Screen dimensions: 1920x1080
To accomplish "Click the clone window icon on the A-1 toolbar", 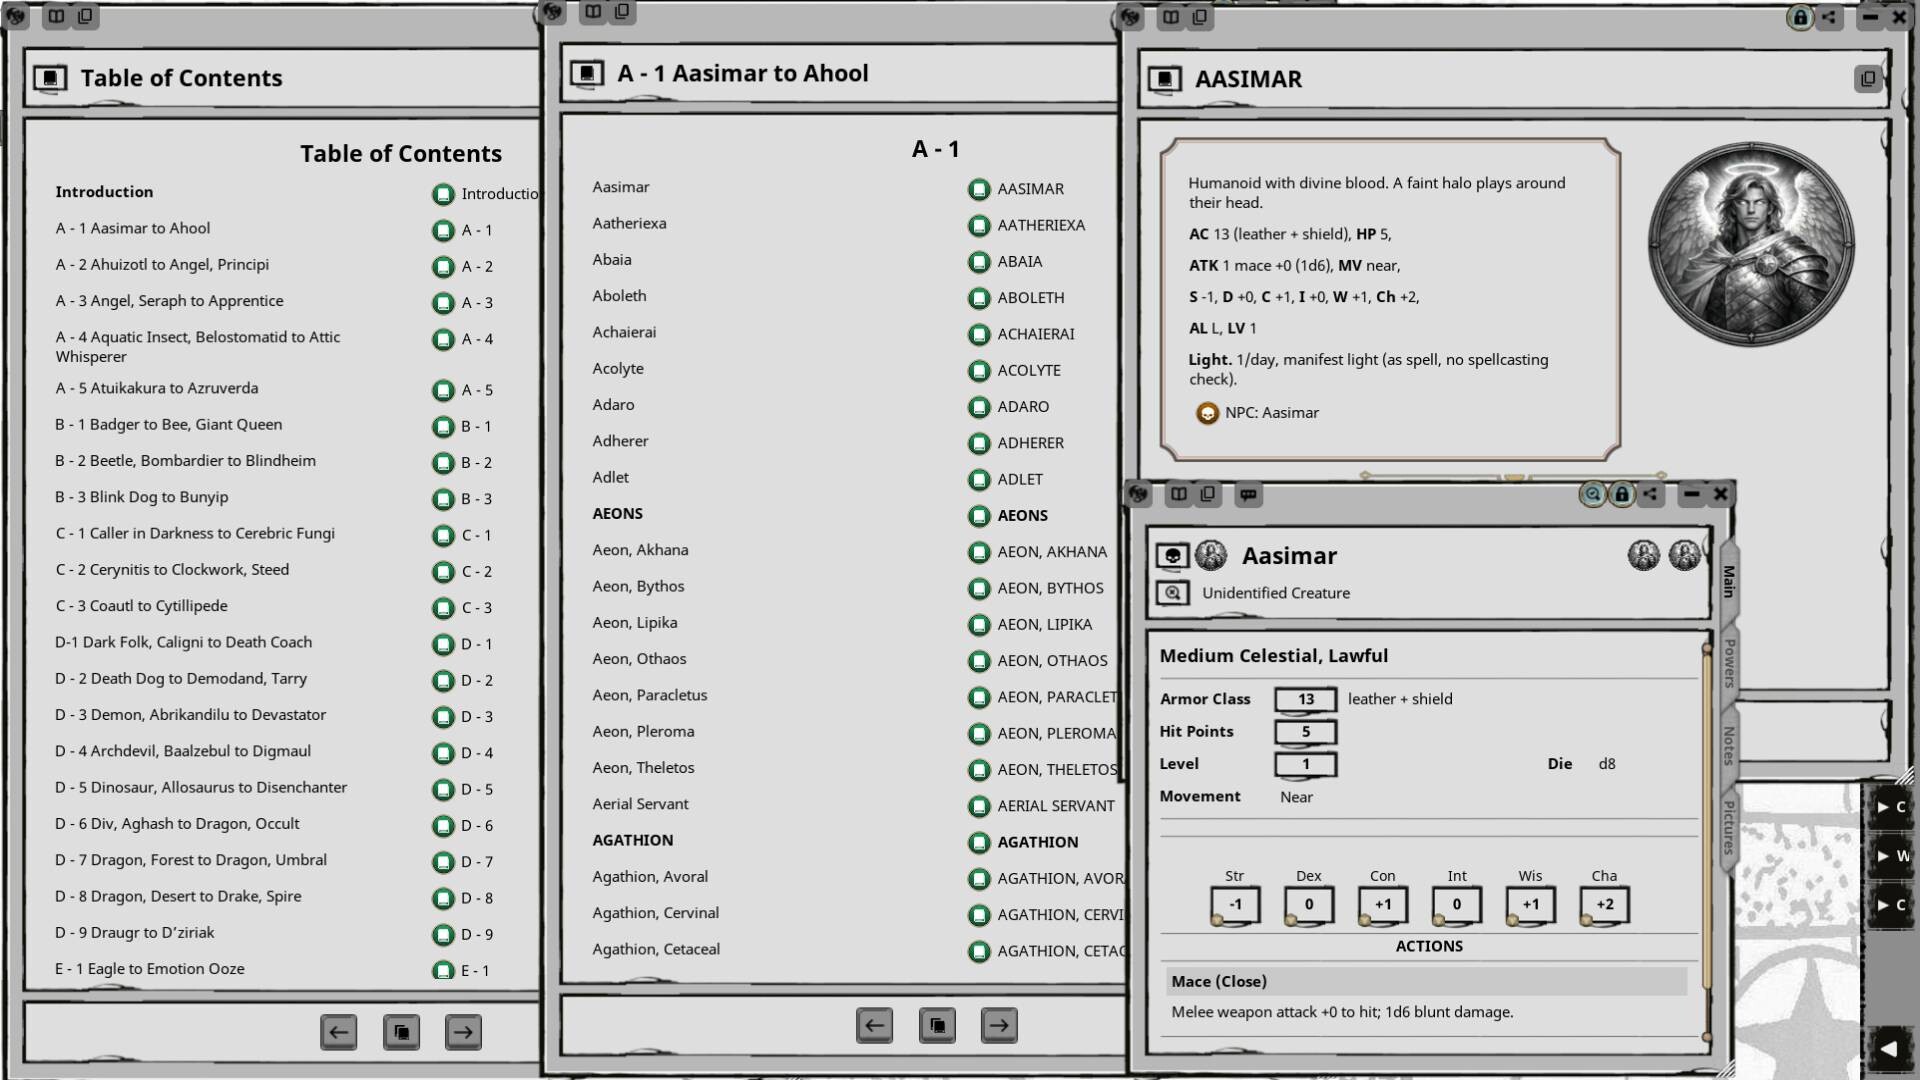I will click(x=622, y=13).
